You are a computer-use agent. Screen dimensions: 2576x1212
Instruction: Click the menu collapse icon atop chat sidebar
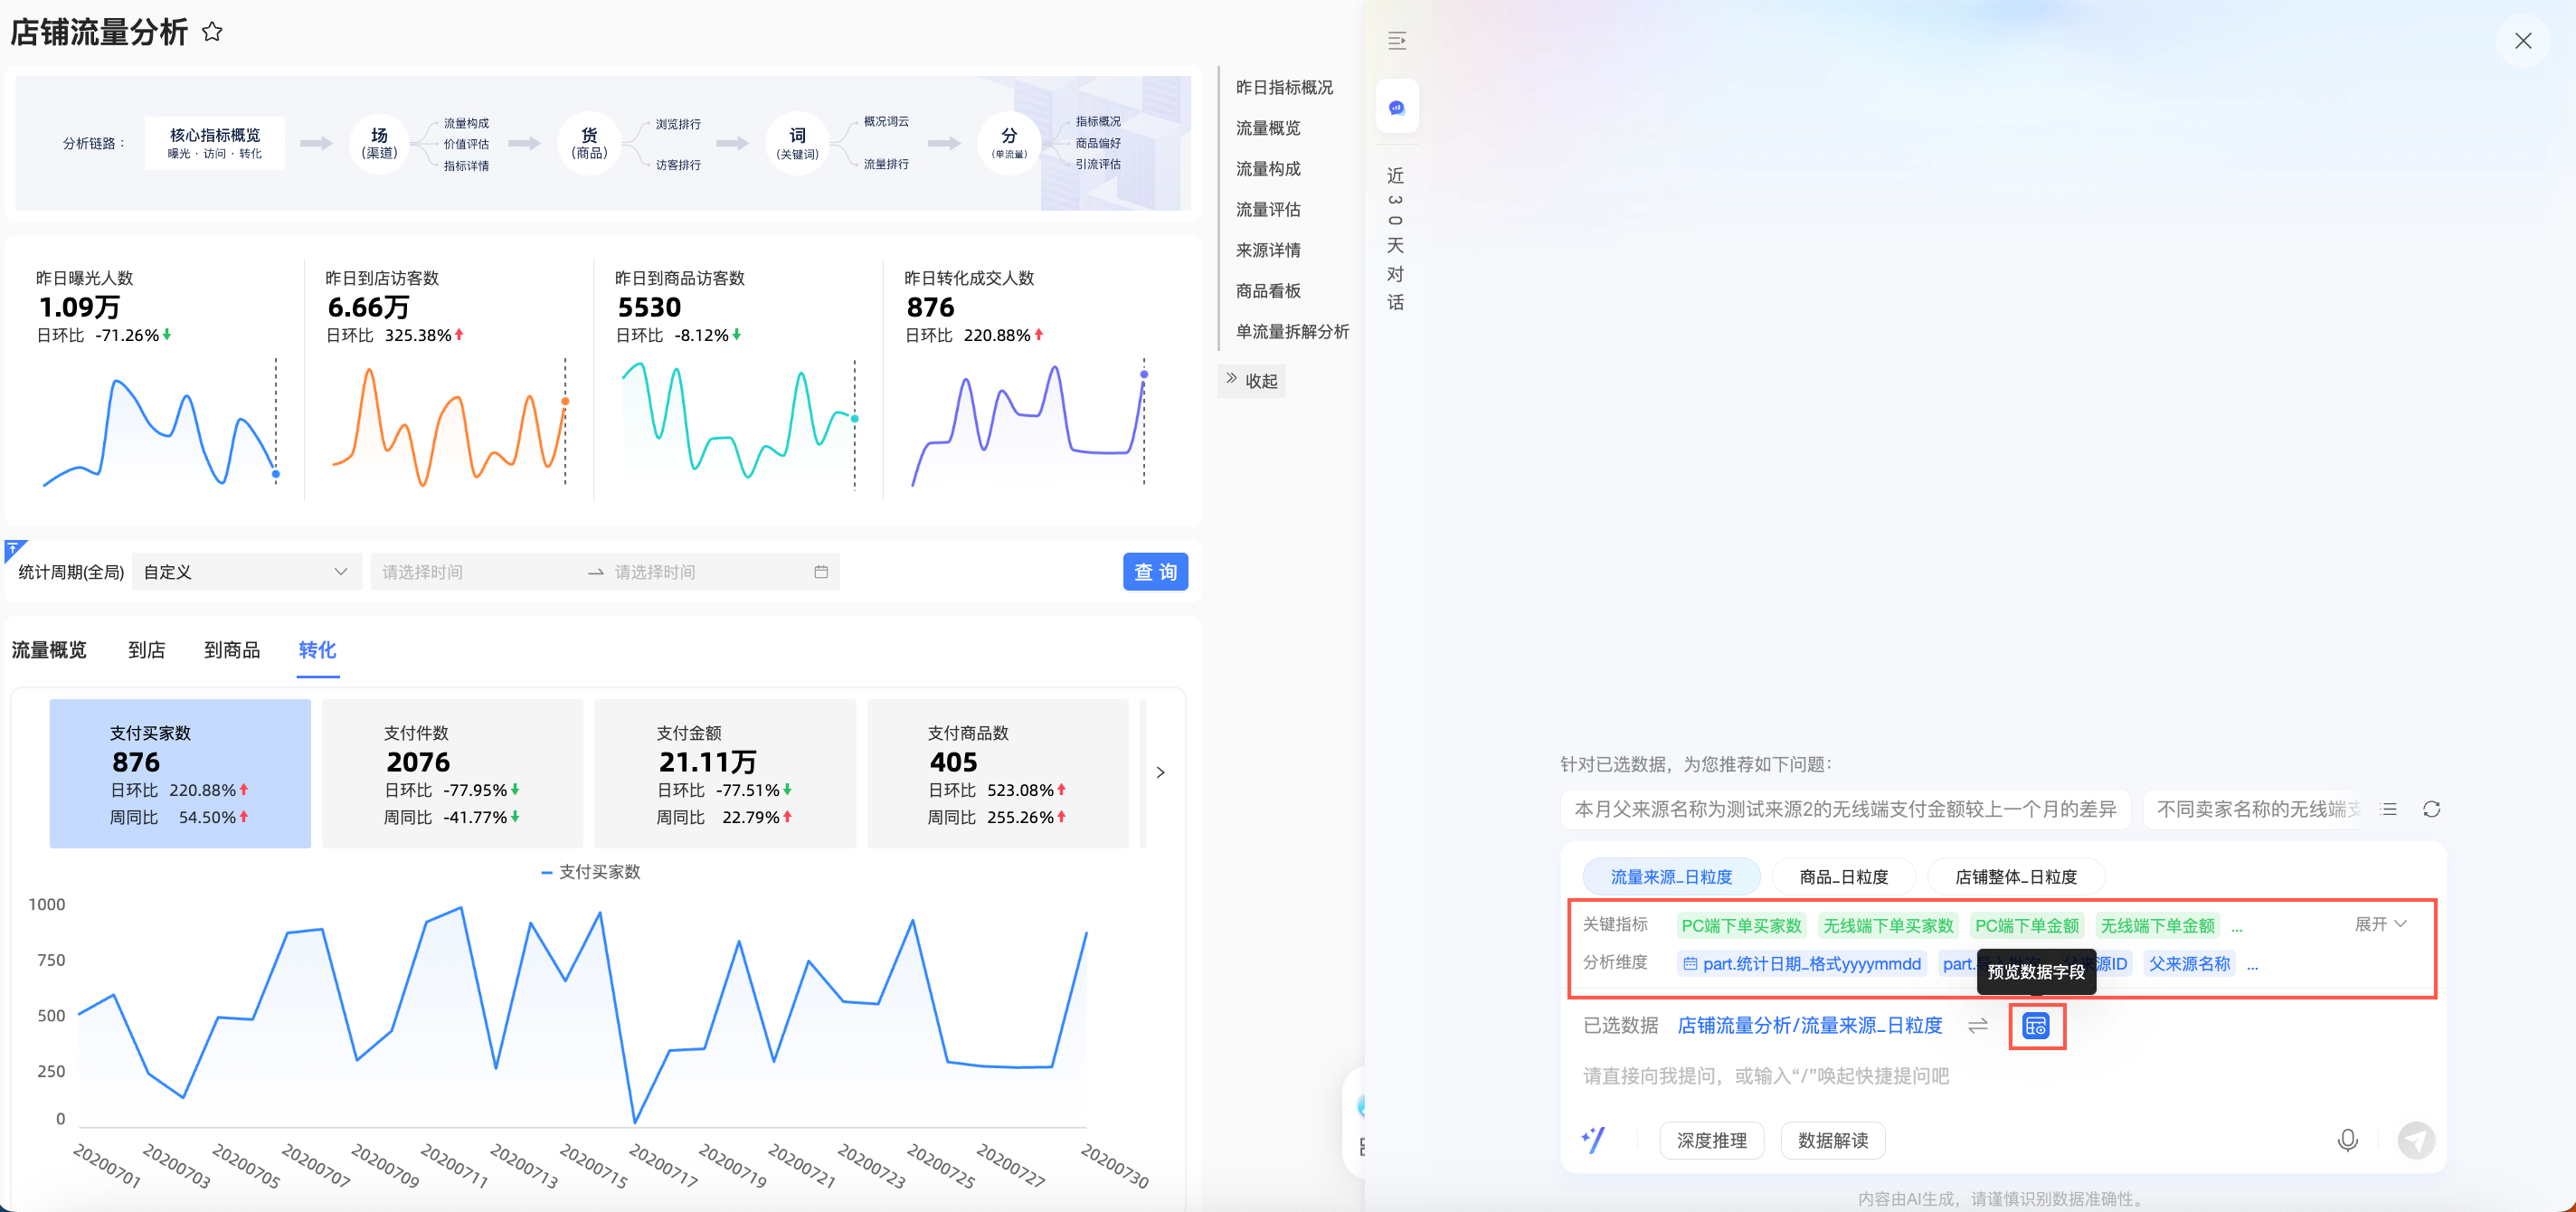tap(1396, 41)
